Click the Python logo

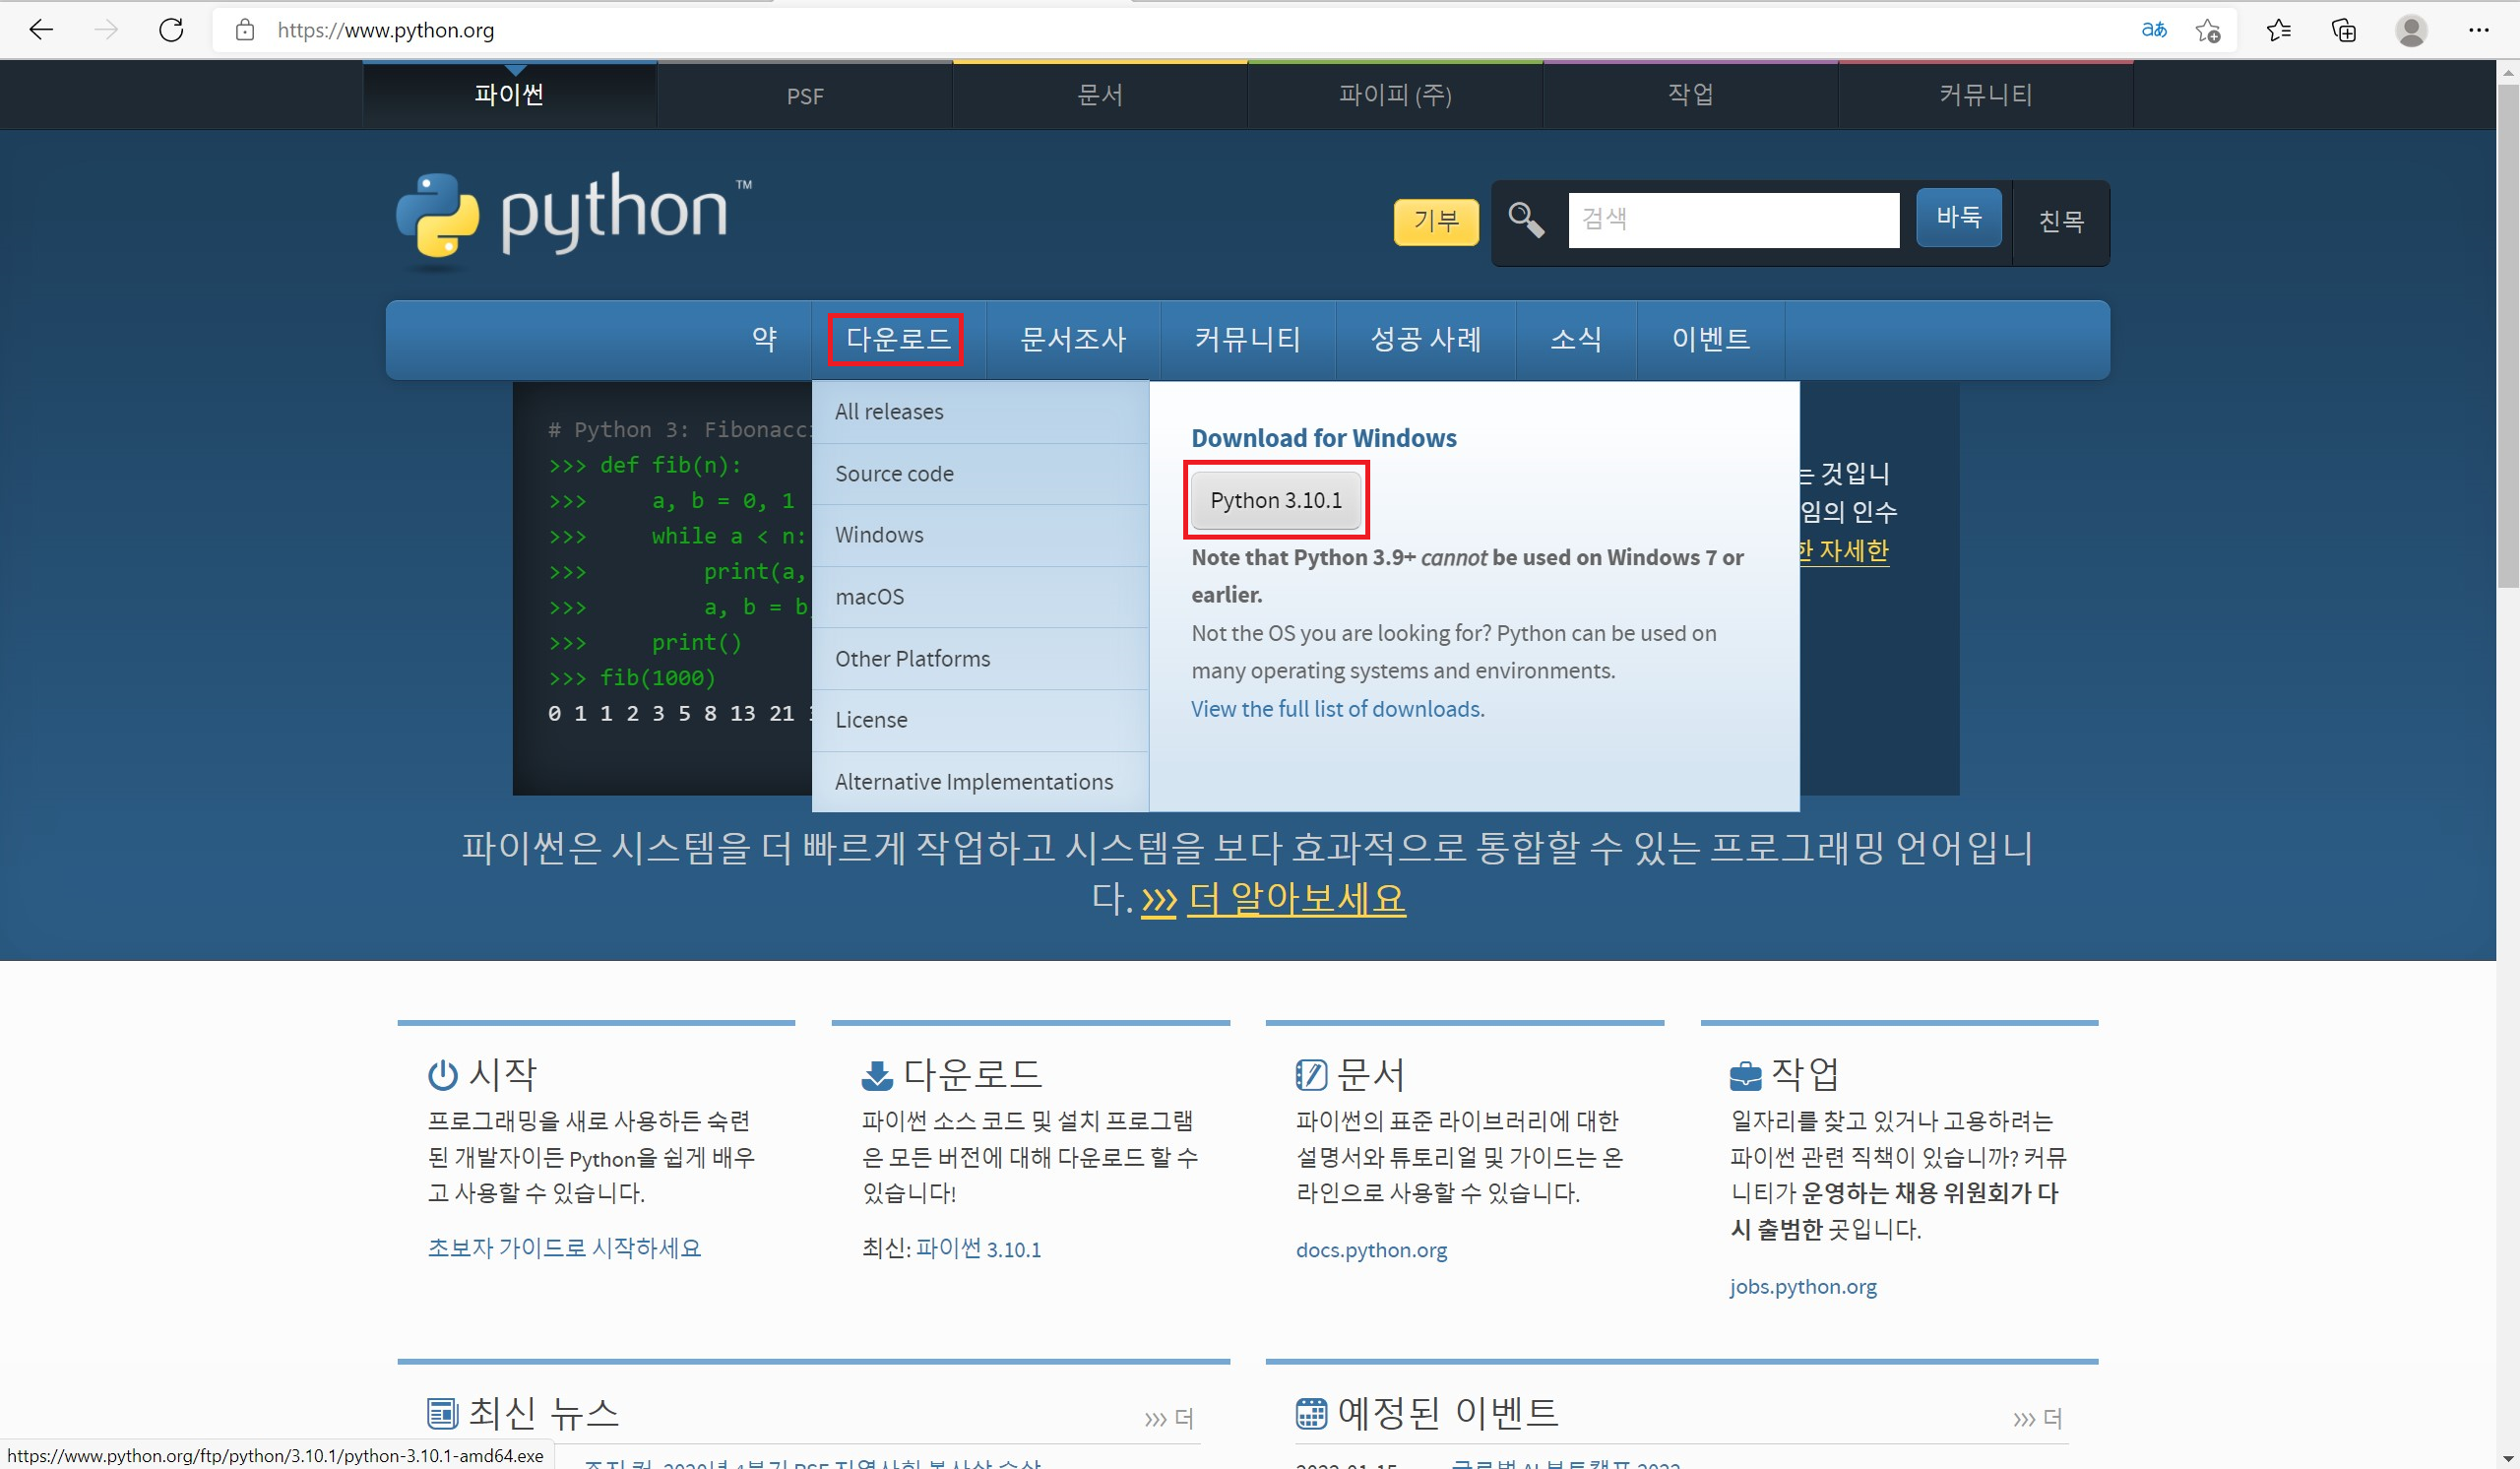572,215
